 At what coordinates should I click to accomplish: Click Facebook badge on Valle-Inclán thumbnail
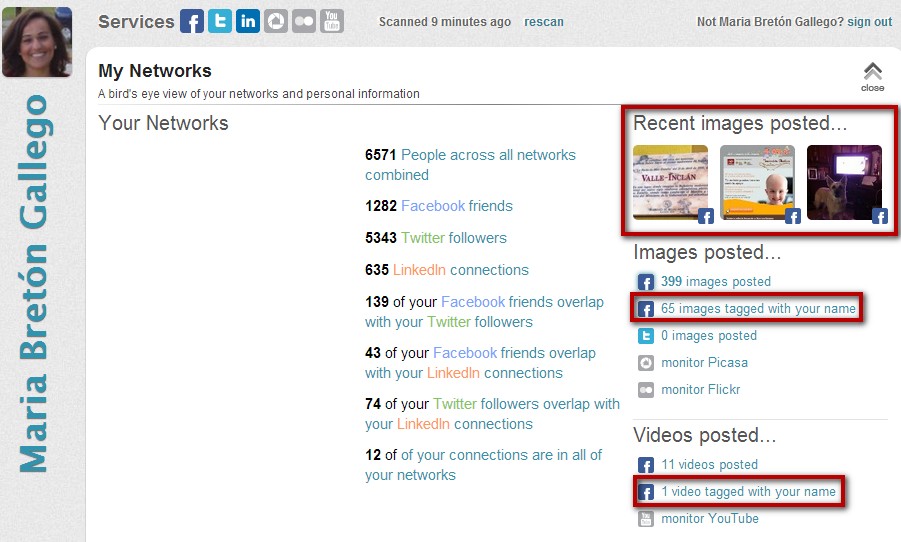(x=706, y=216)
